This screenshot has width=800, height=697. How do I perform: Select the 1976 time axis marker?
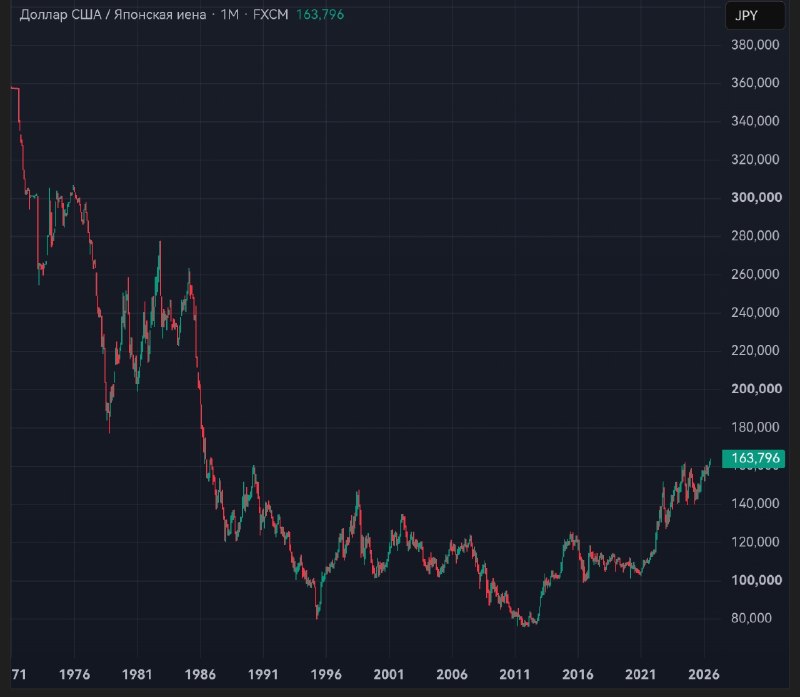[74, 675]
